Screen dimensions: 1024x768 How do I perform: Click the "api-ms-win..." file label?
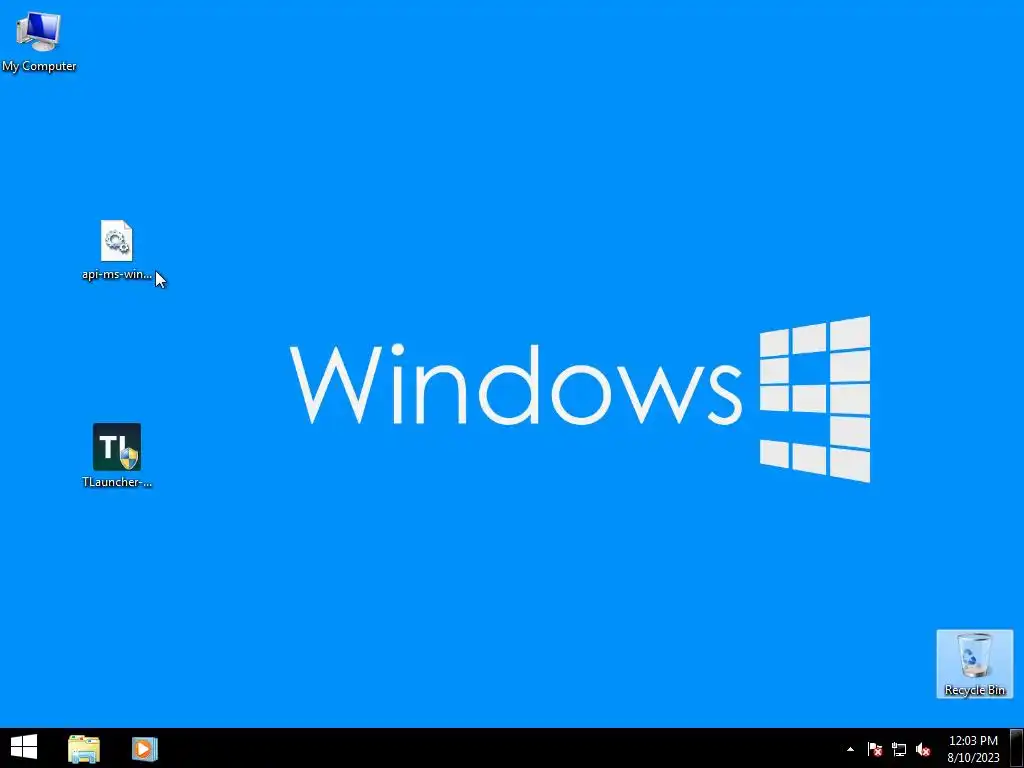point(117,274)
